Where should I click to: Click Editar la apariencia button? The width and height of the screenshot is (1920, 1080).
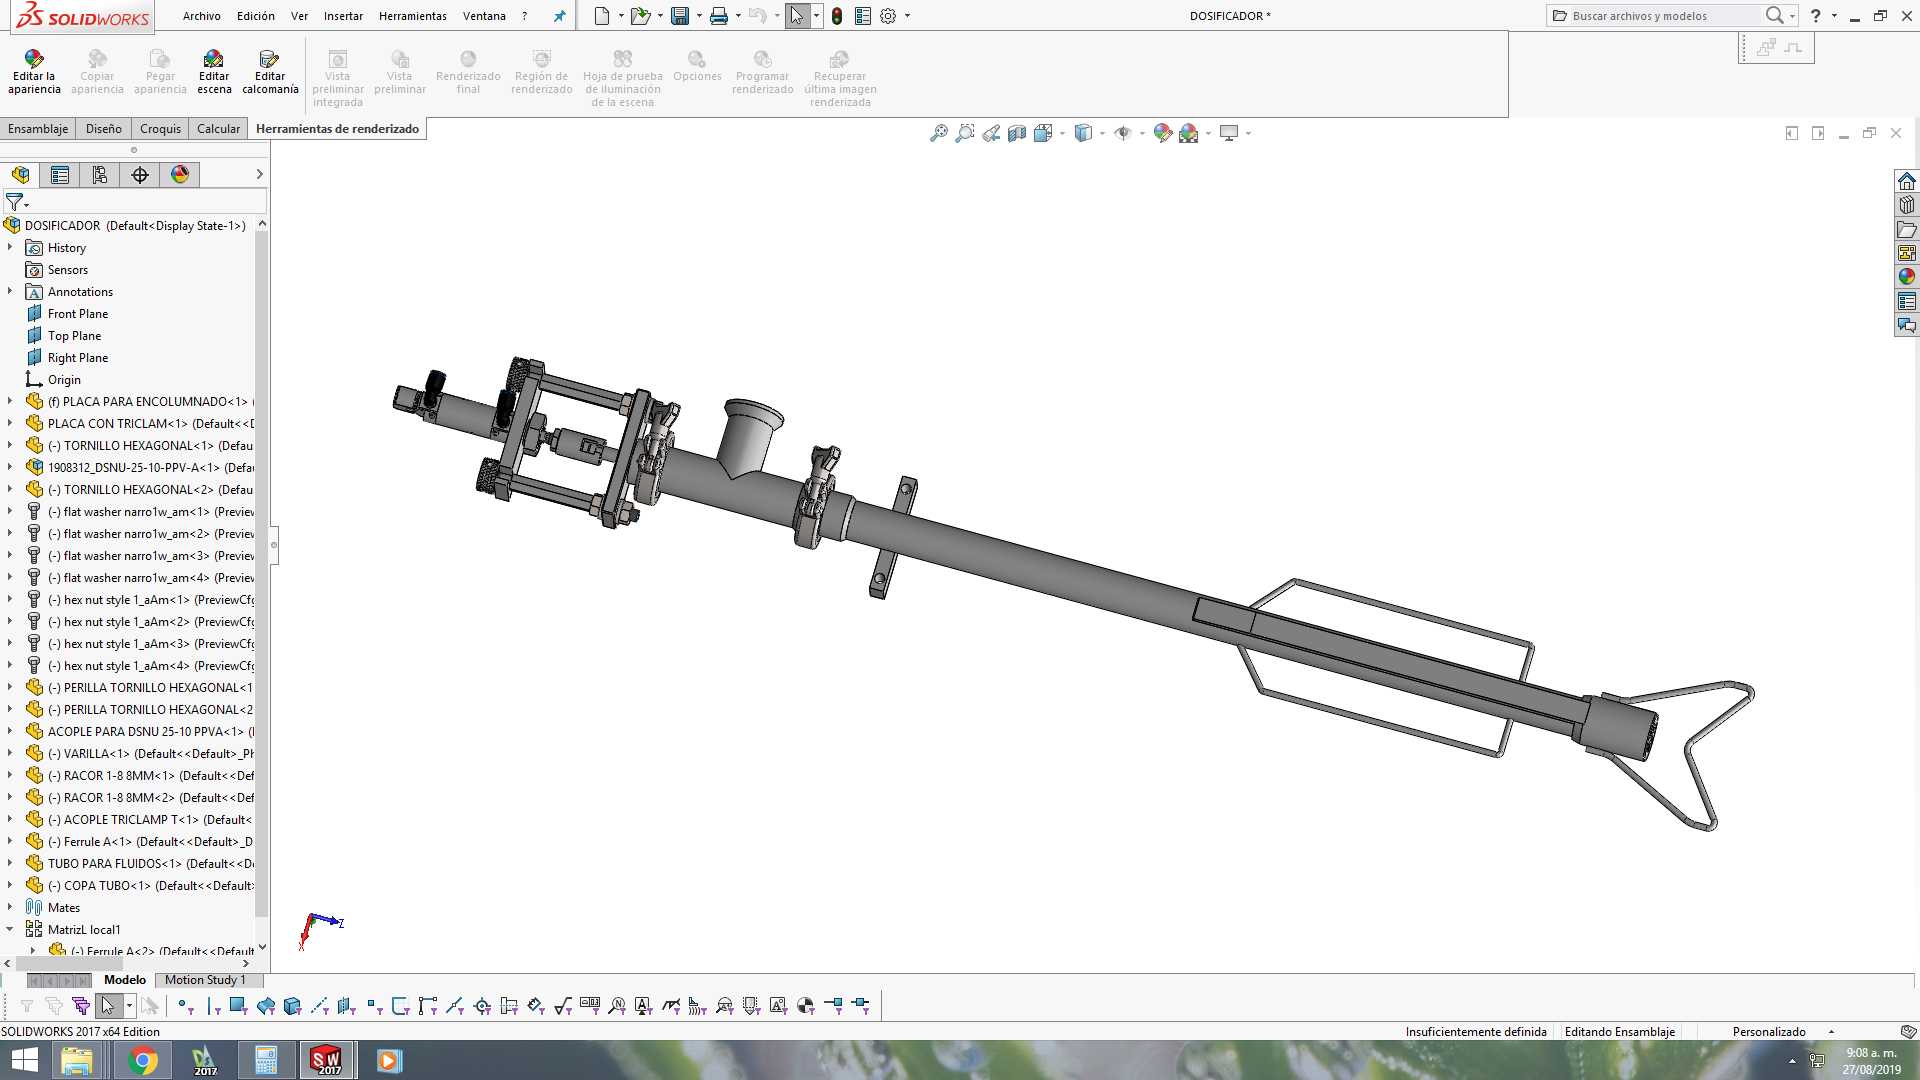[34, 73]
